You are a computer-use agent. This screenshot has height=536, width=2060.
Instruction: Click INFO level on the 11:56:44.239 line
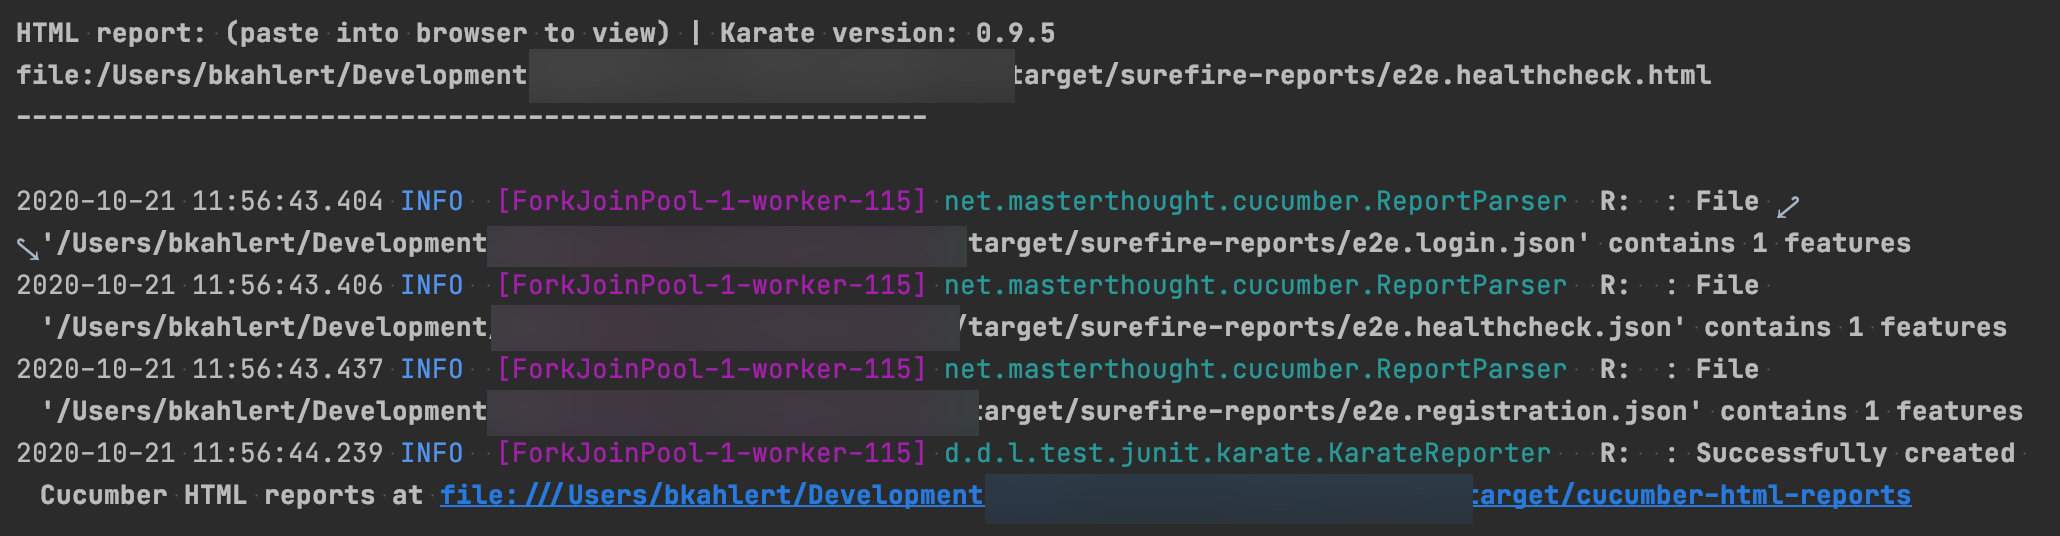coord(431,453)
